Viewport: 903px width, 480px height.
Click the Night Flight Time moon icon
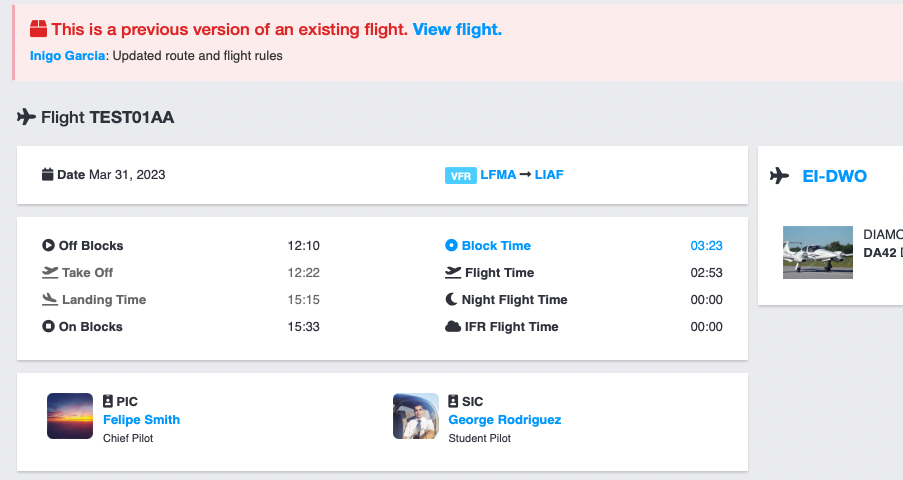click(x=452, y=299)
